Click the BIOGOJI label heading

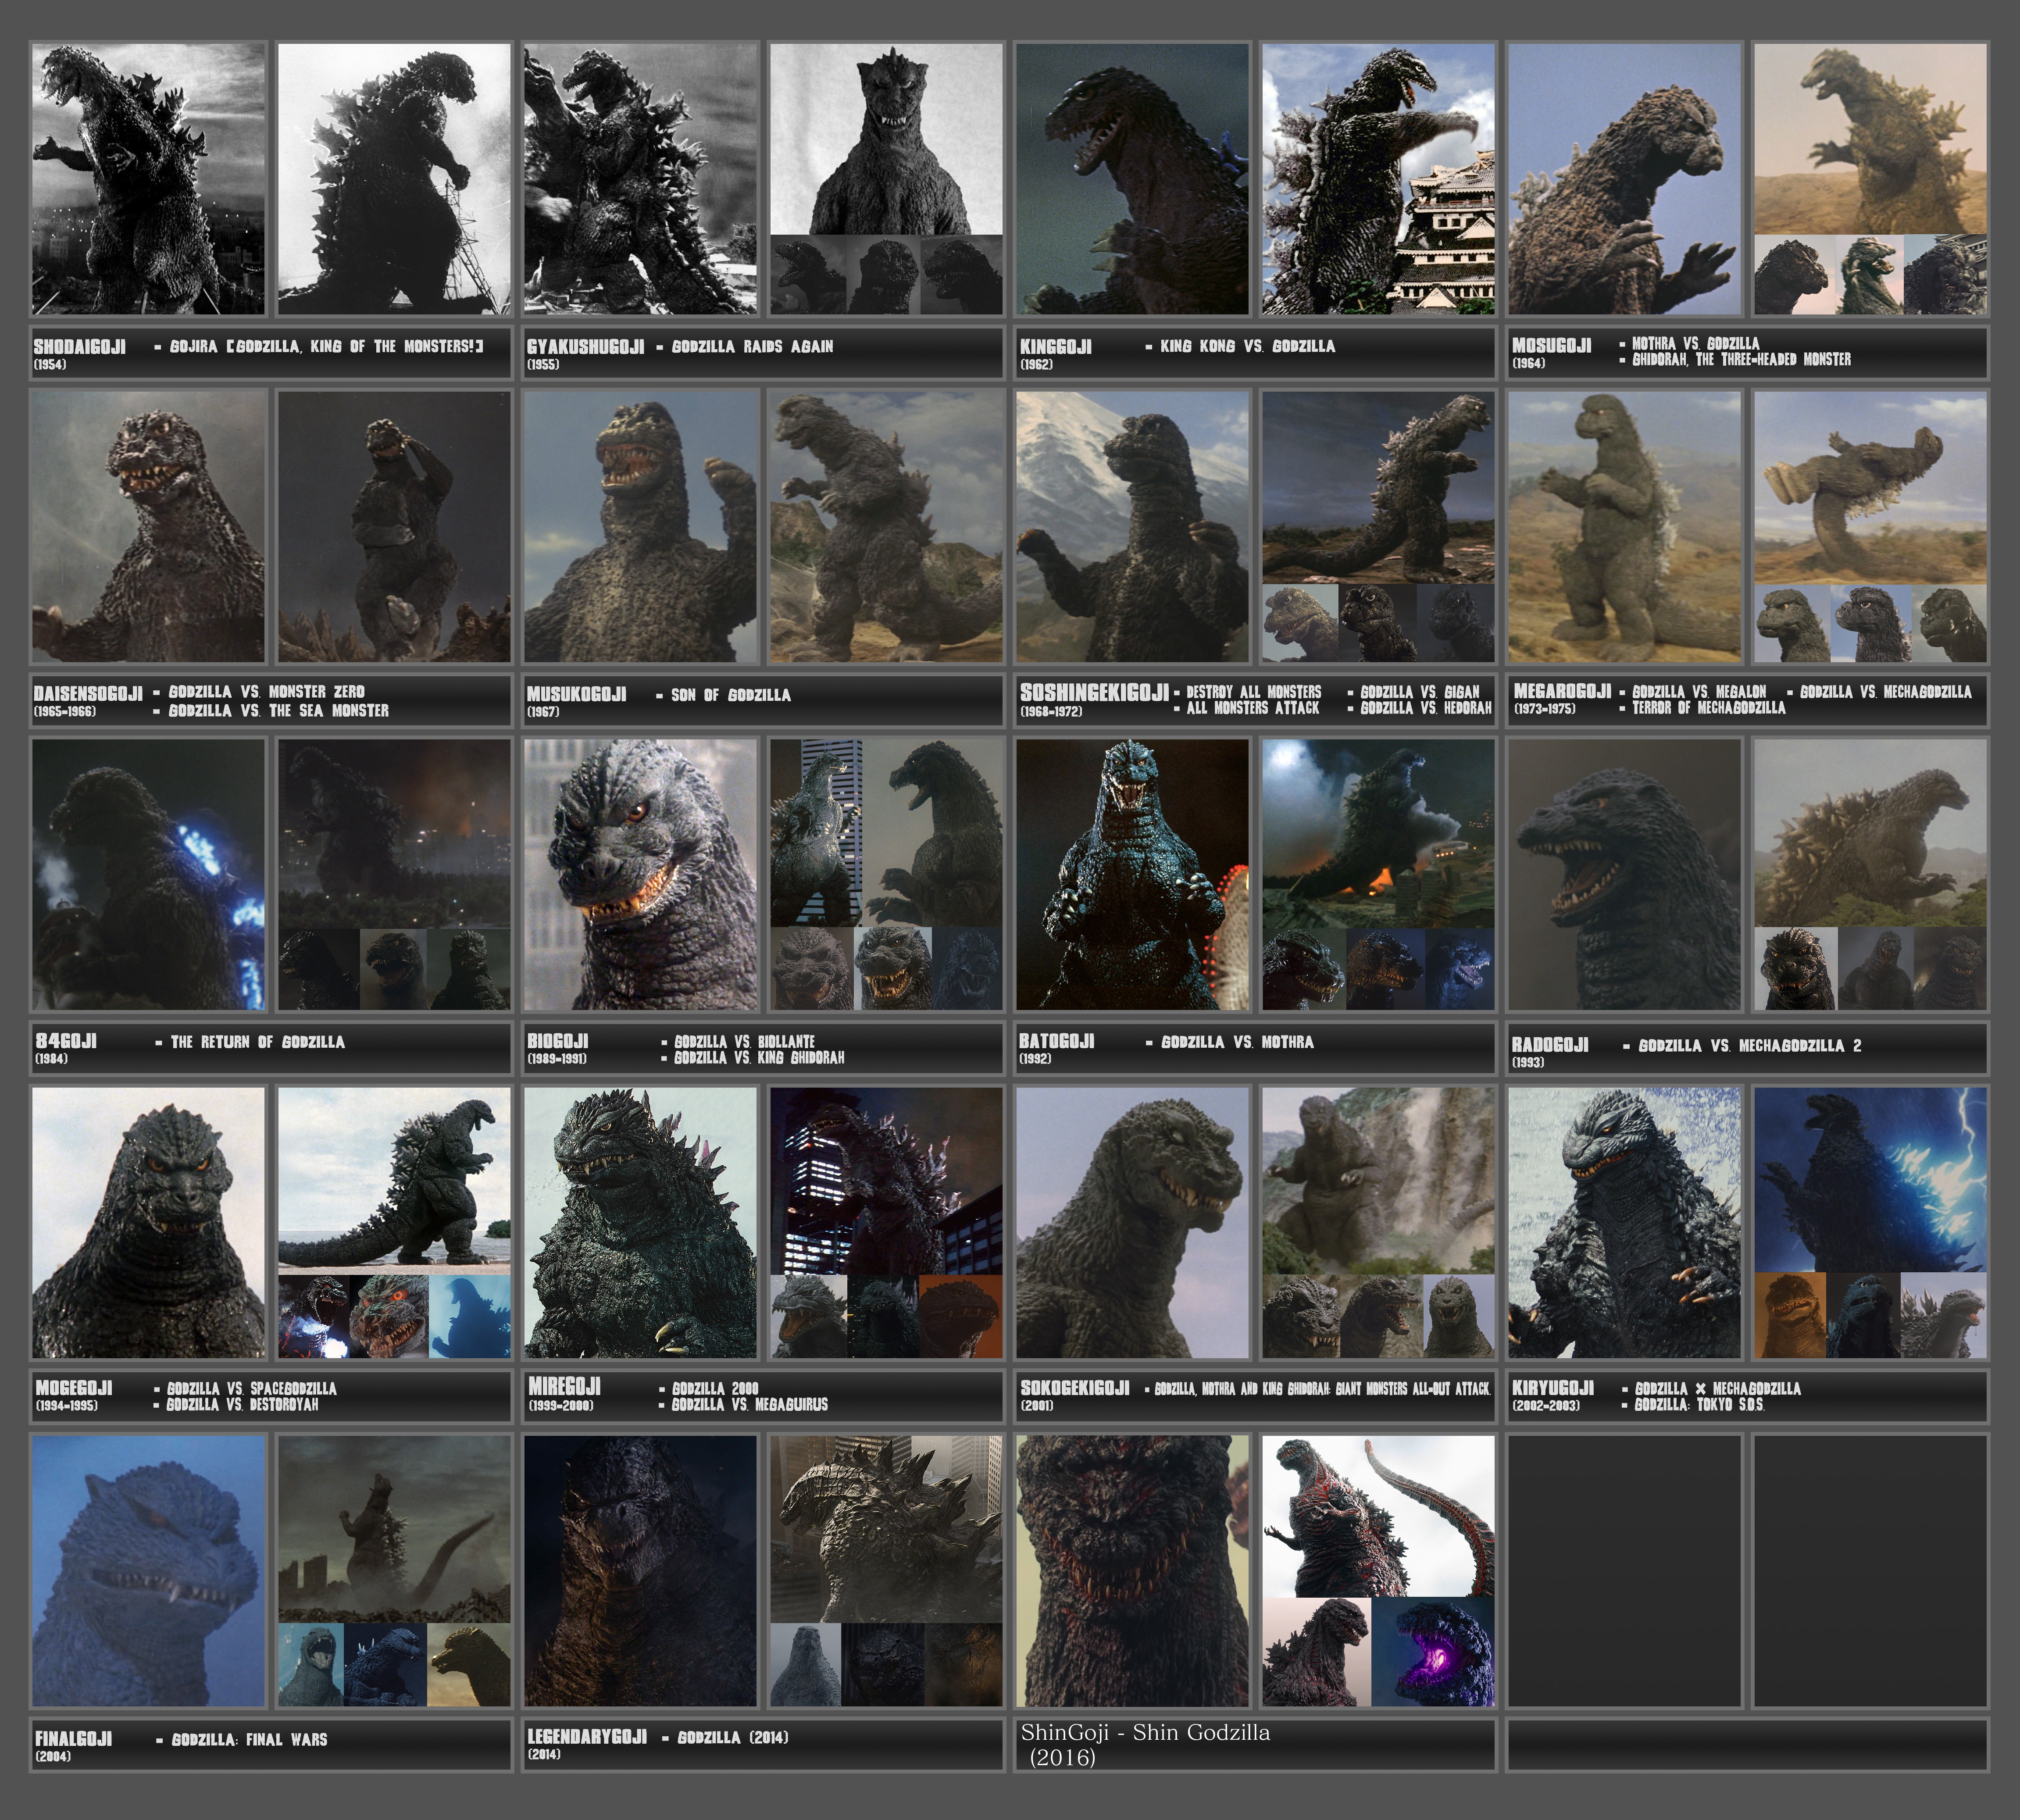558,1041
